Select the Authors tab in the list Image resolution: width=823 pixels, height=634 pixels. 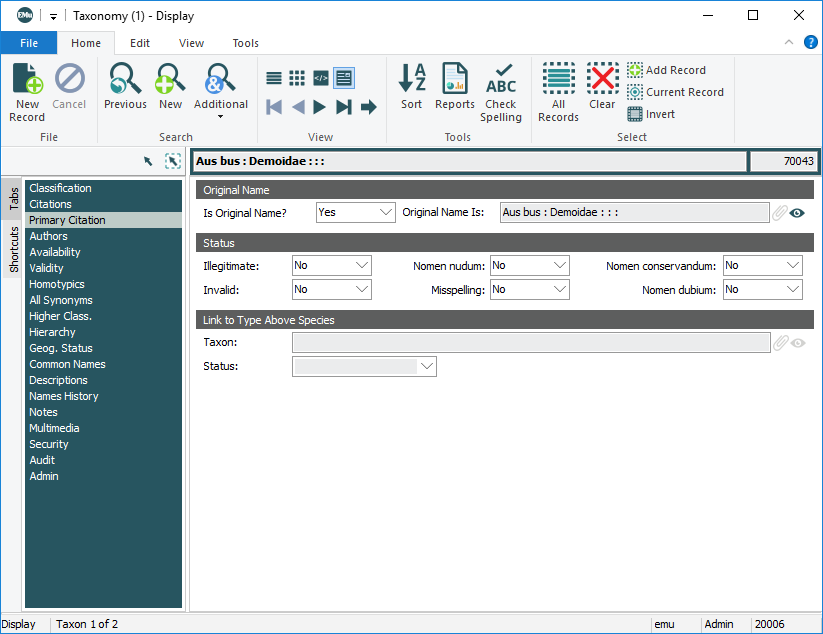point(48,236)
